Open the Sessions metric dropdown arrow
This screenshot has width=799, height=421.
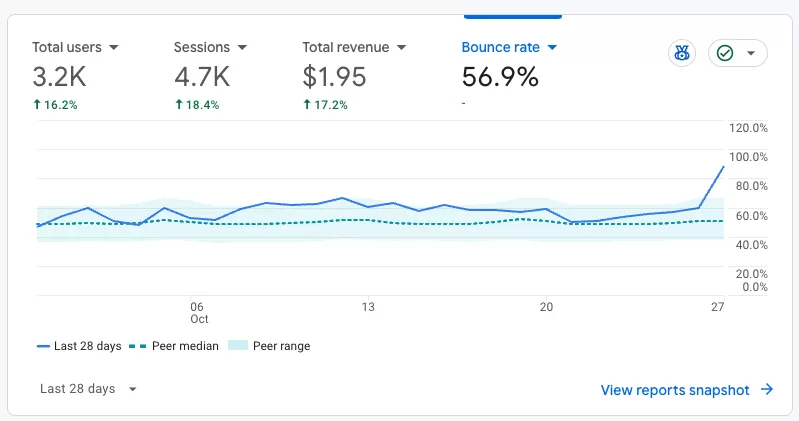242,47
